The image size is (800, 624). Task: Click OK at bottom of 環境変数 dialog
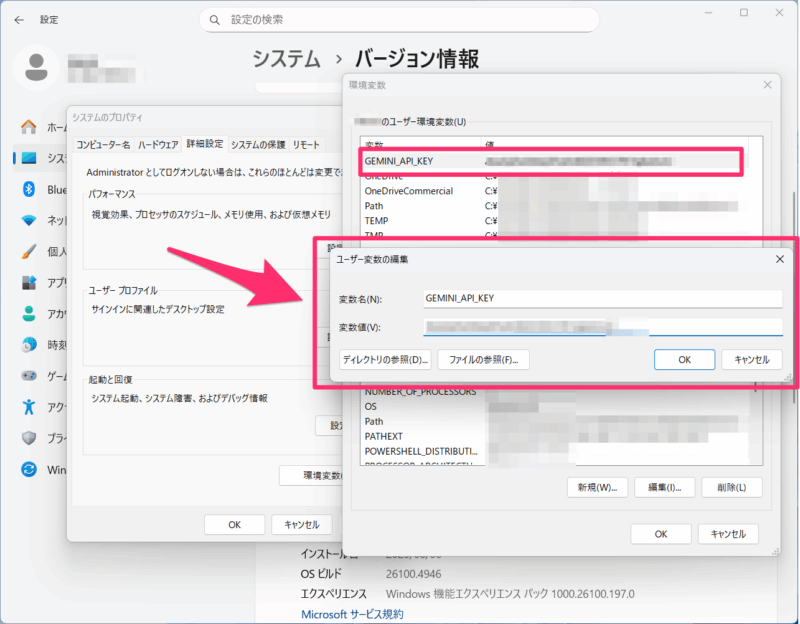(x=661, y=534)
